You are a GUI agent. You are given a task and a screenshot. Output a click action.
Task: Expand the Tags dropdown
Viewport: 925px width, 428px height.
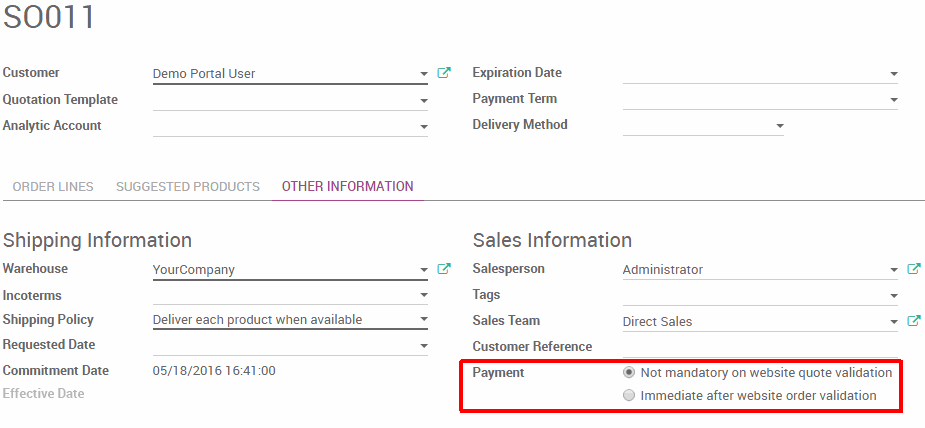(893, 296)
